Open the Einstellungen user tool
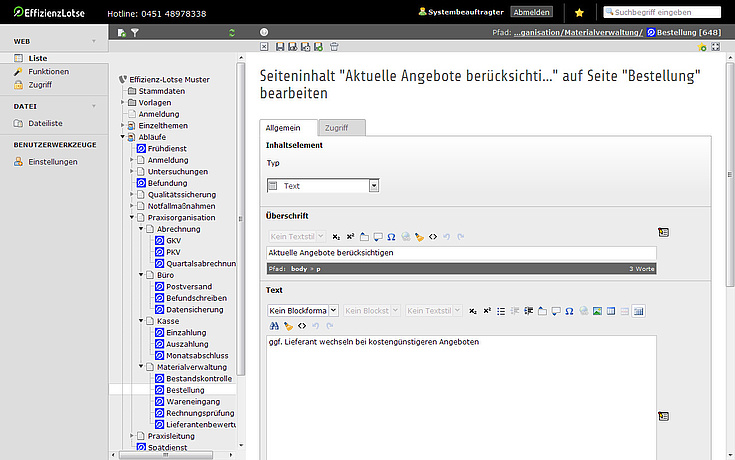 tap(52, 162)
